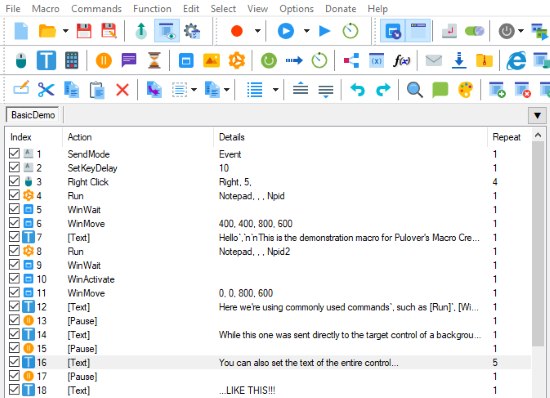Open the File menu

(13, 8)
